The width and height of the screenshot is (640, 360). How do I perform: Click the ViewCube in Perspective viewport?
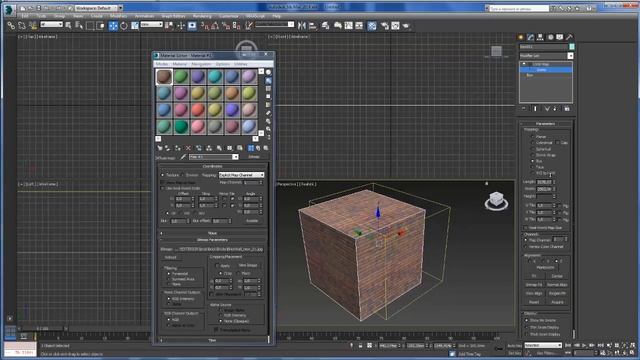(x=496, y=200)
